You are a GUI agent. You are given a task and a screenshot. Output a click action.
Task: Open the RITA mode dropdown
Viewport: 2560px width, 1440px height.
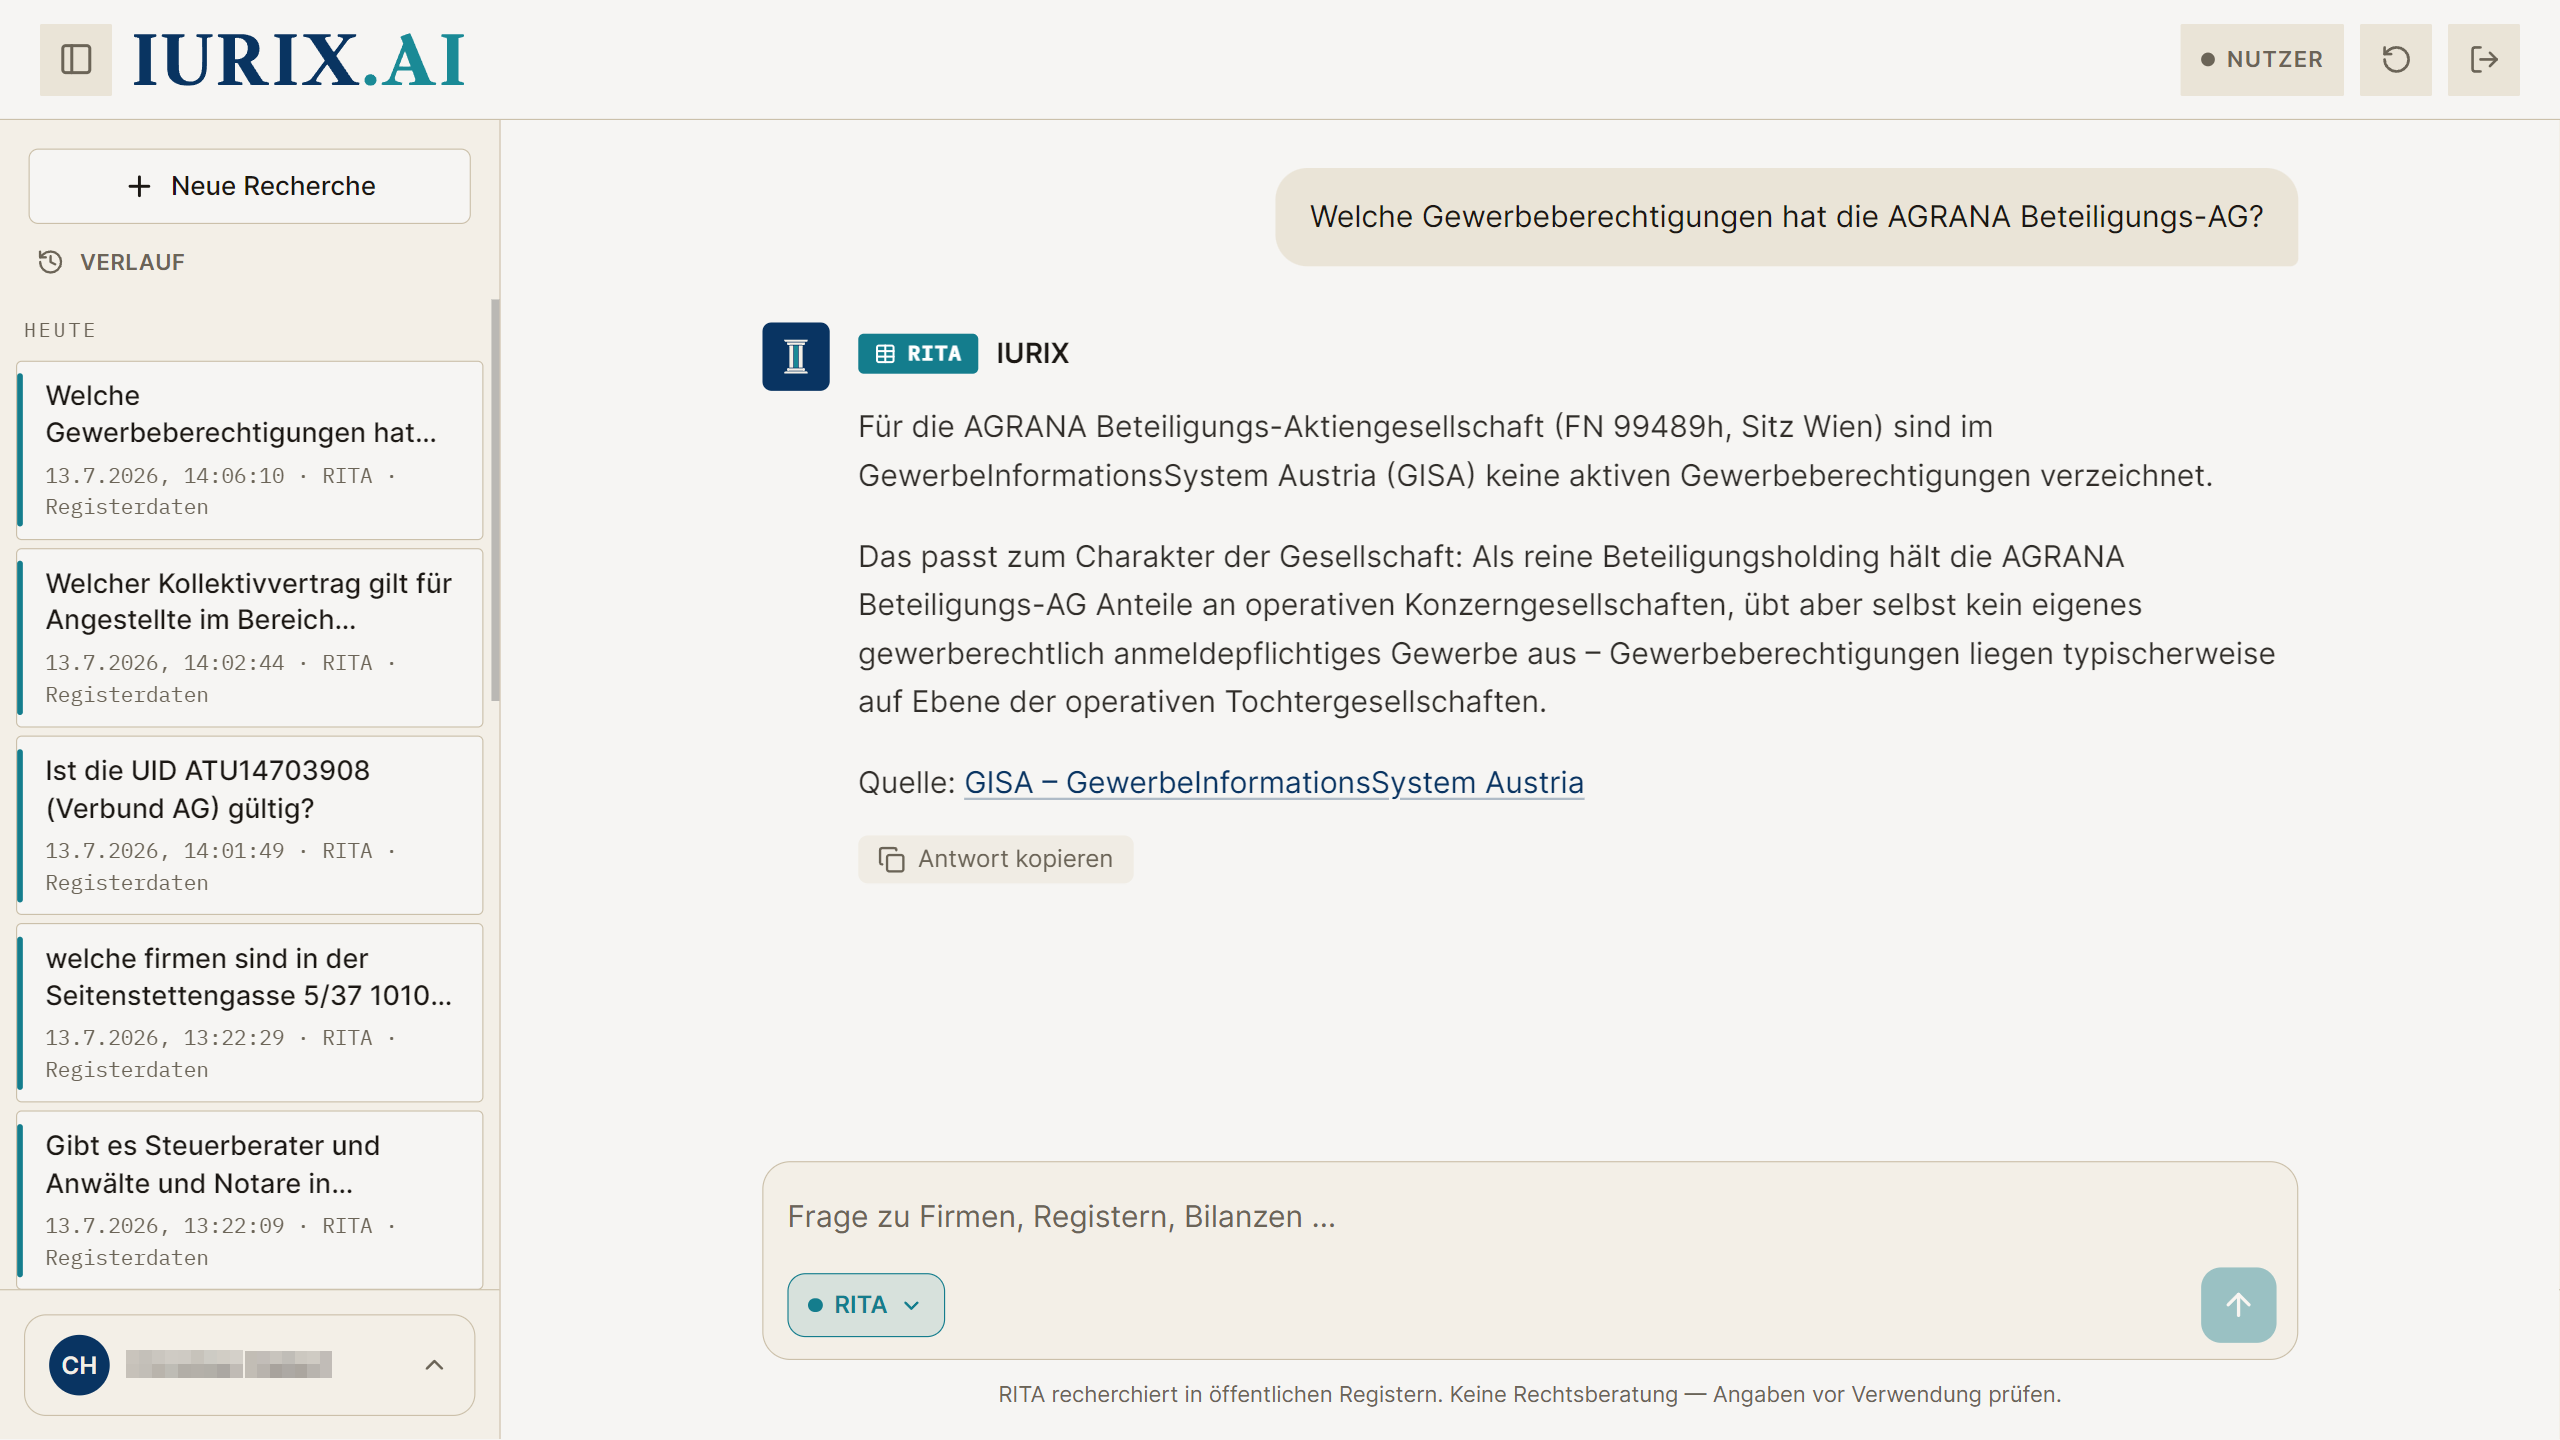[x=866, y=1305]
